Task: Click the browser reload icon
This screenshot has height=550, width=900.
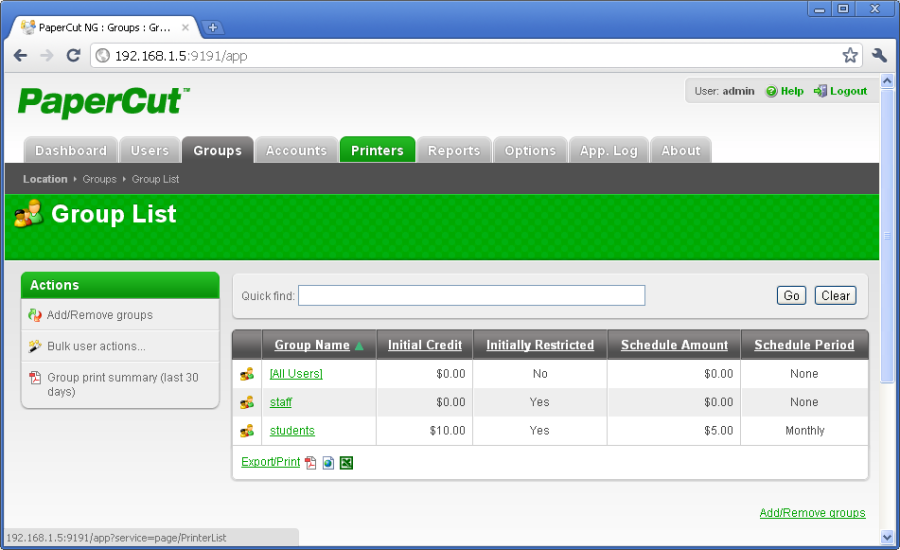Action: coord(73,56)
